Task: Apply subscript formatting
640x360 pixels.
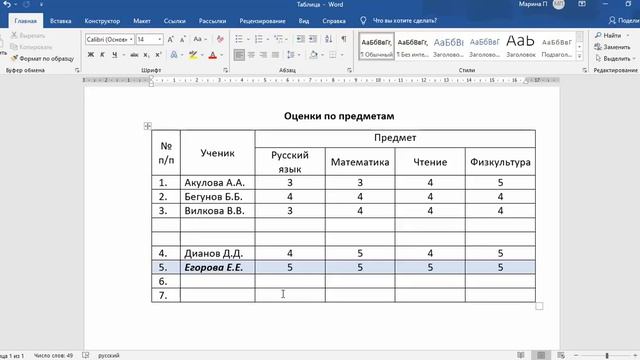Action: (147, 55)
